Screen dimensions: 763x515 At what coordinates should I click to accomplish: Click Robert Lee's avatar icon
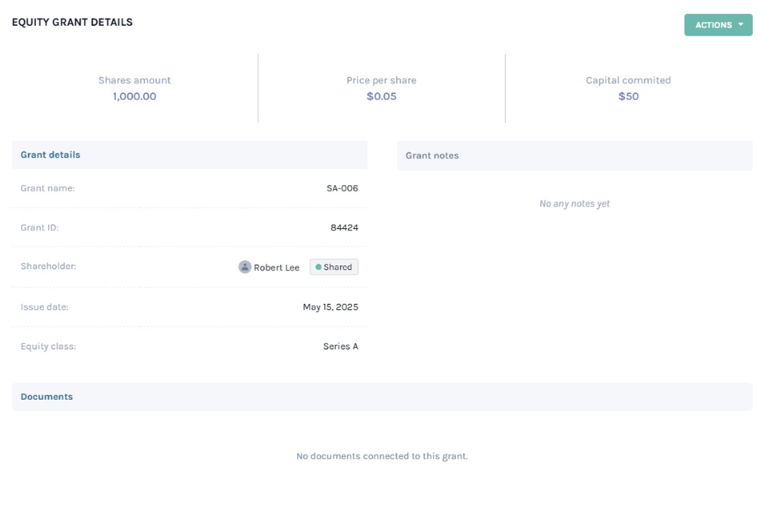tap(245, 267)
